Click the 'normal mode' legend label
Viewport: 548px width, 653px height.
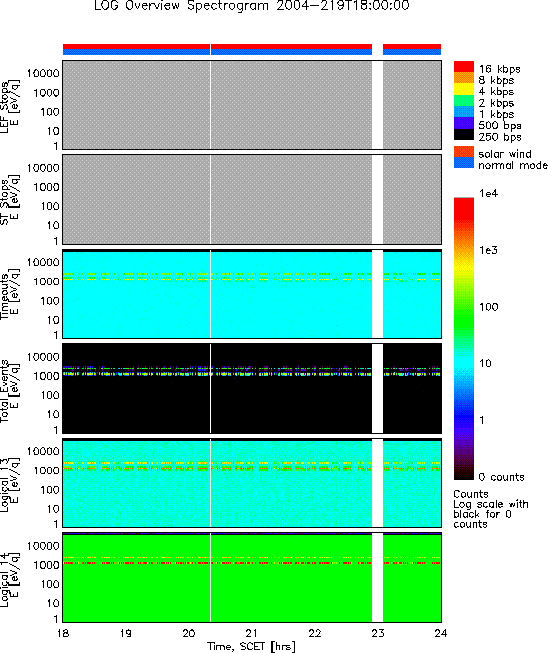[x=513, y=165]
